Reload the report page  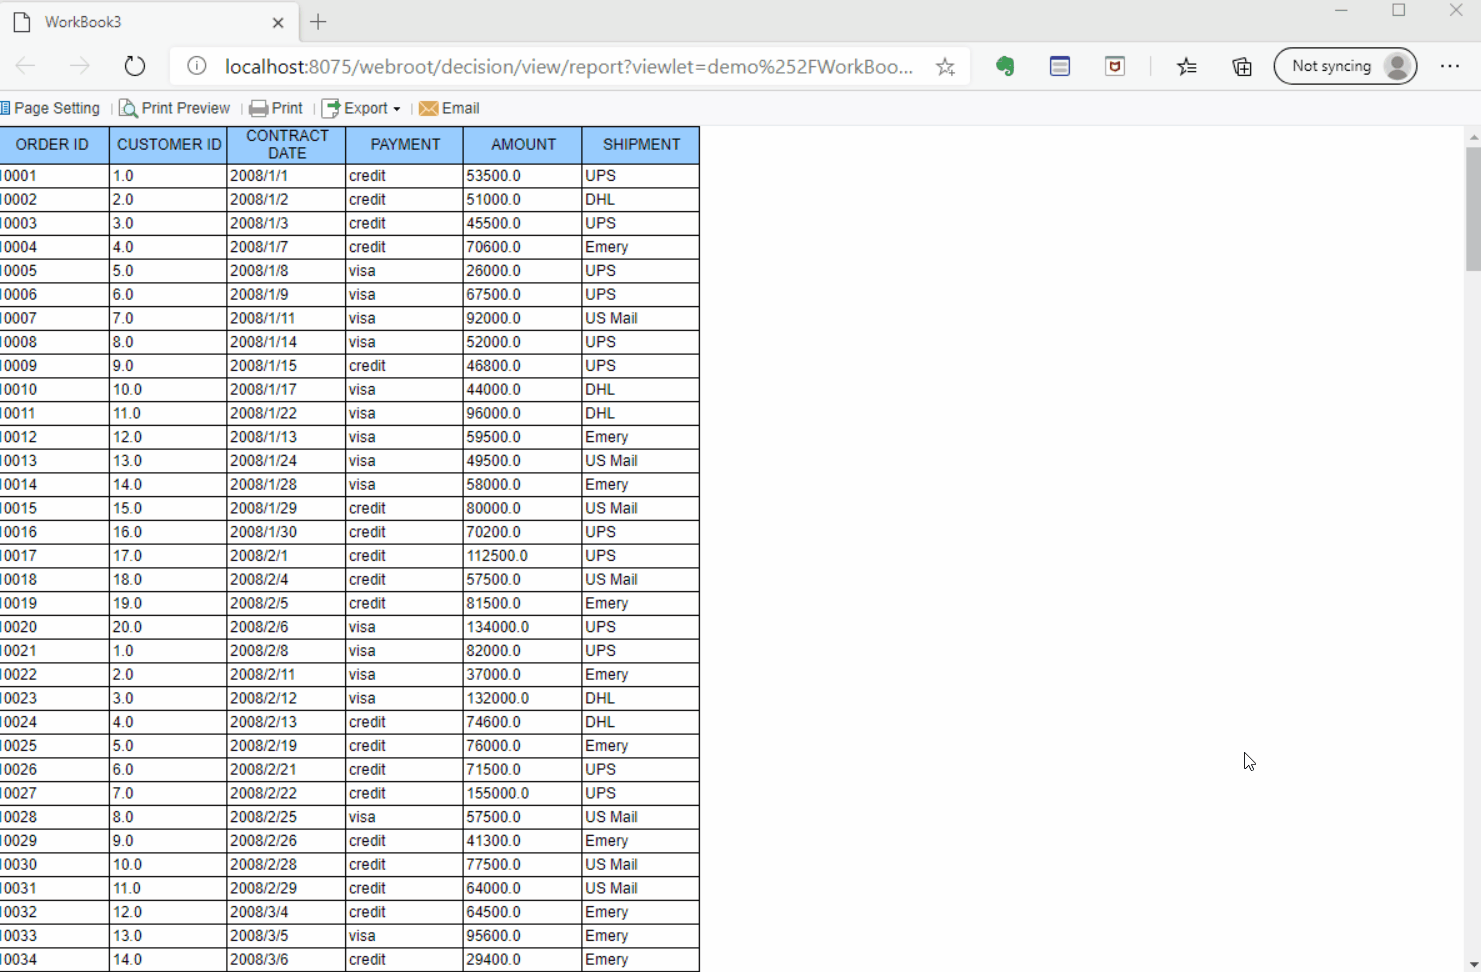pos(135,66)
